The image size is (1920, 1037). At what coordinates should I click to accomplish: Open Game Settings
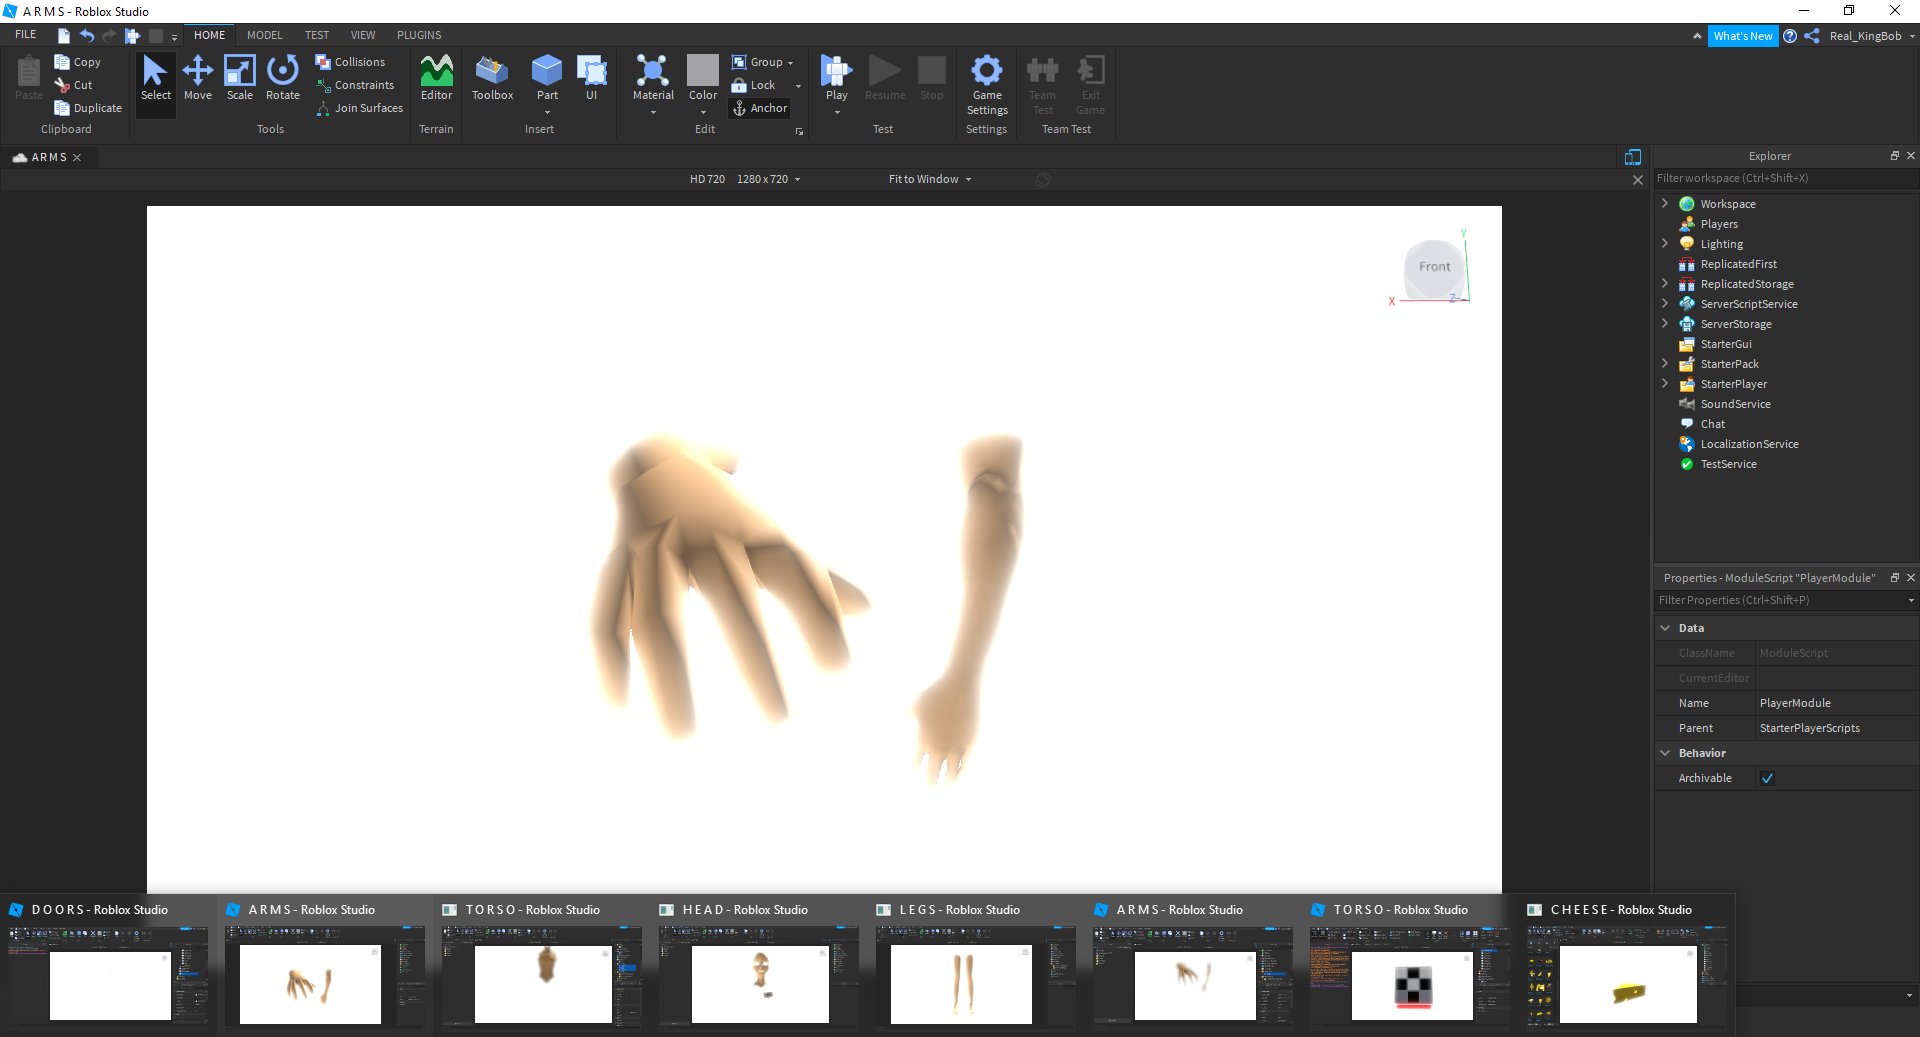point(987,84)
